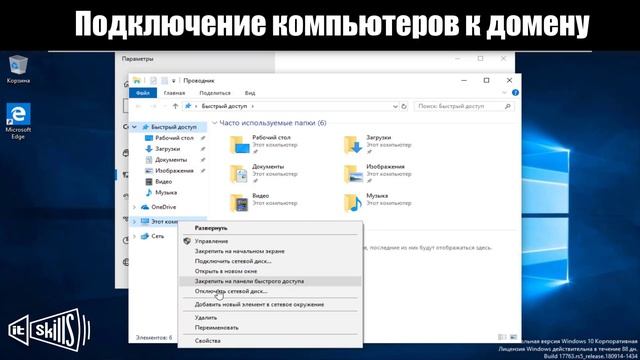Click the forward navigation arrow
The image size is (640, 360).
pyautogui.click(x=153, y=106)
